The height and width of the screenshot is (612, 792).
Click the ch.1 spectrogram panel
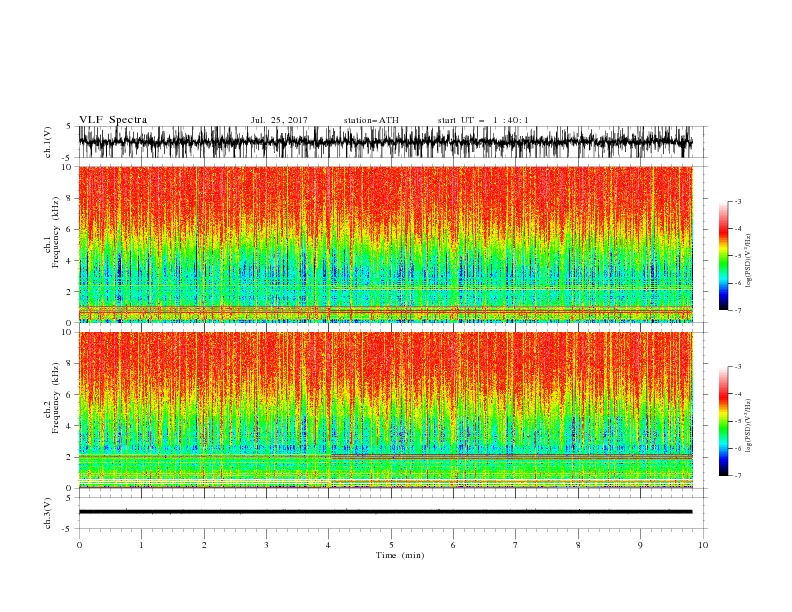click(385, 244)
